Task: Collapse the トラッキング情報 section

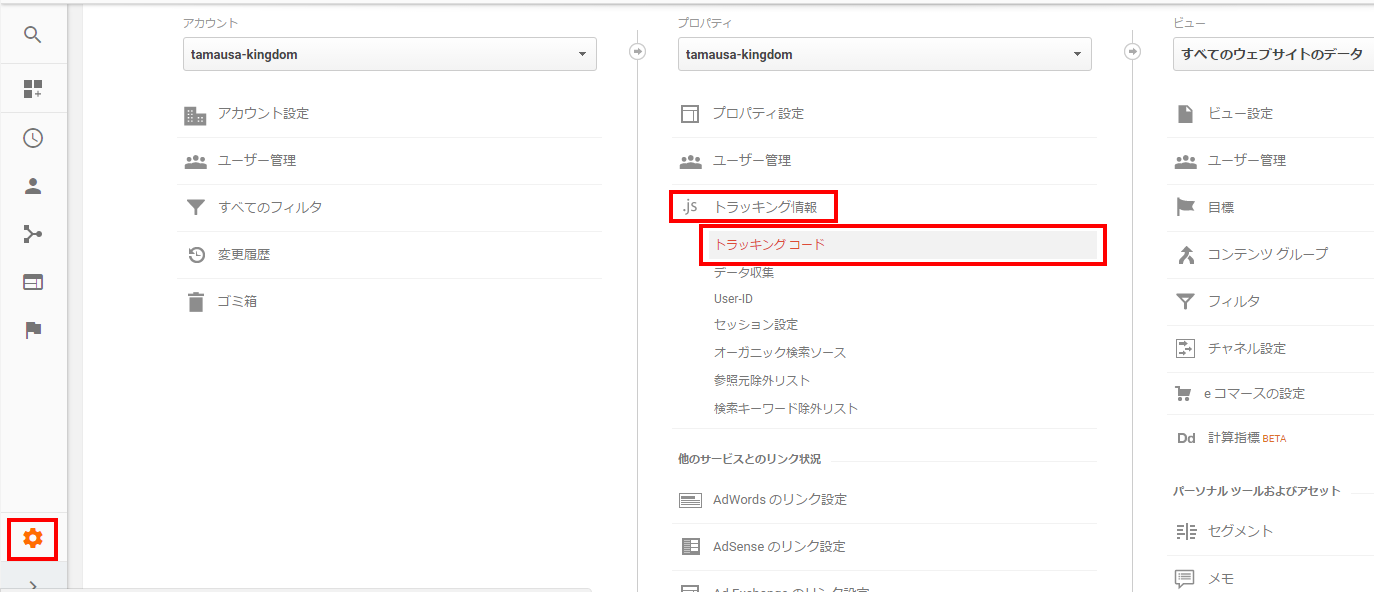Action: pyautogui.click(x=764, y=207)
